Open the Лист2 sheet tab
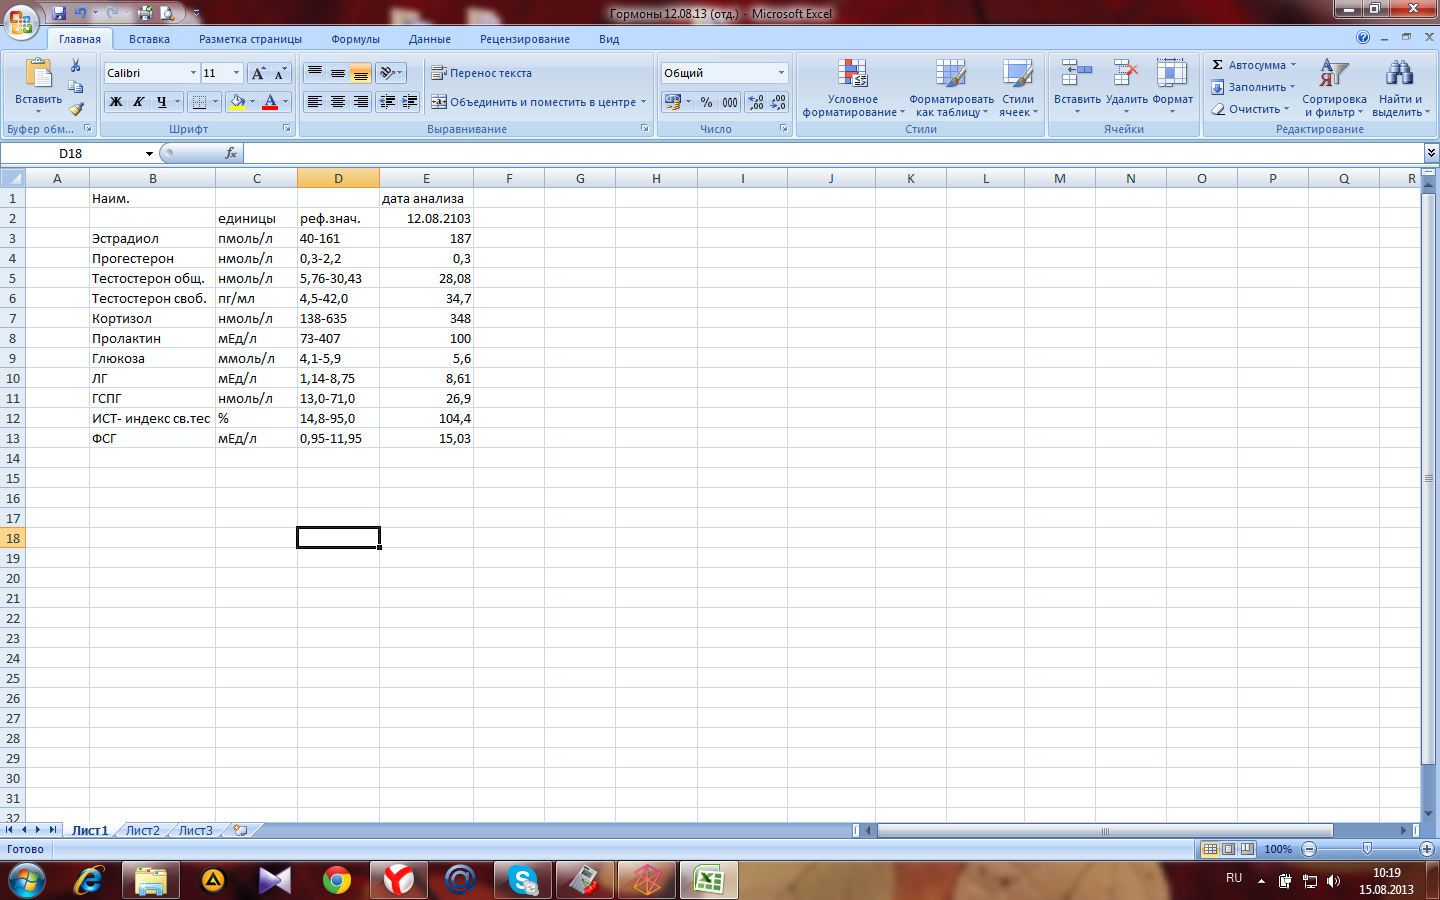The height and width of the screenshot is (900, 1440). 142,830
